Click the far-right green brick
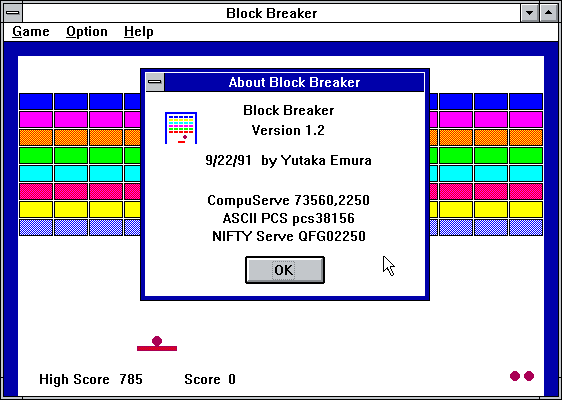562x400 pixels. (526, 156)
